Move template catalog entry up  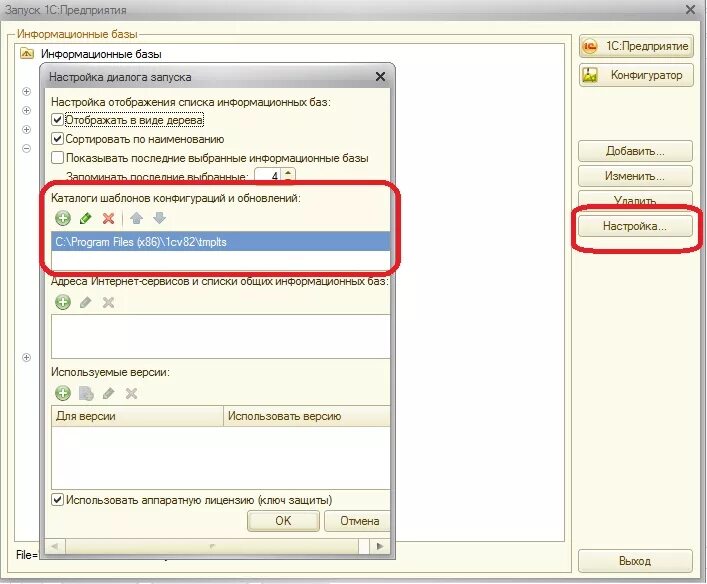[136, 218]
